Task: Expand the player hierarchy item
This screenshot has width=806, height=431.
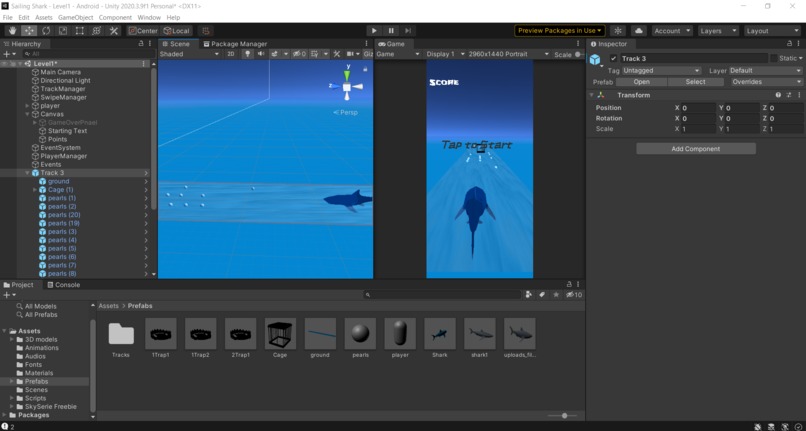Action: click(x=27, y=106)
